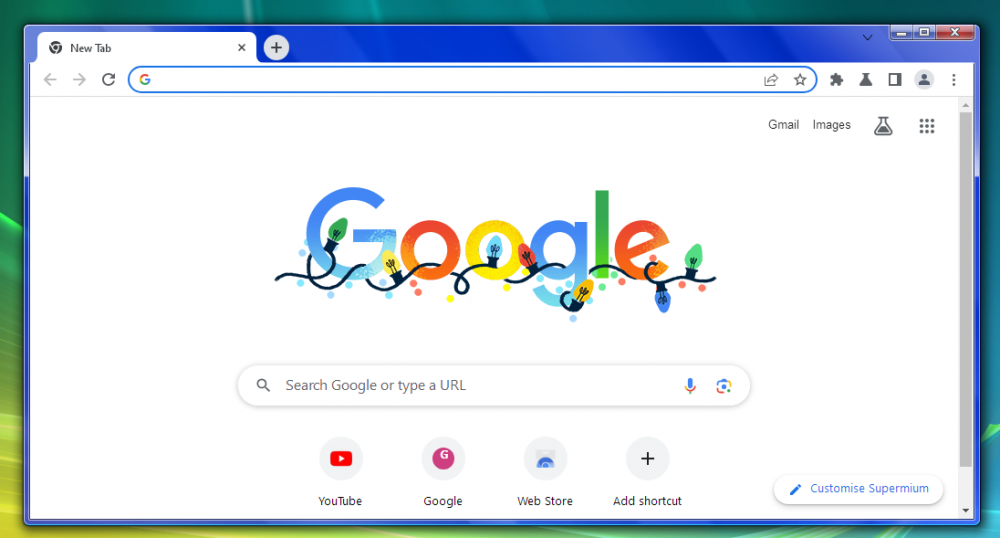Expand the tab search chevron
The height and width of the screenshot is (538, 1000).
867,38
